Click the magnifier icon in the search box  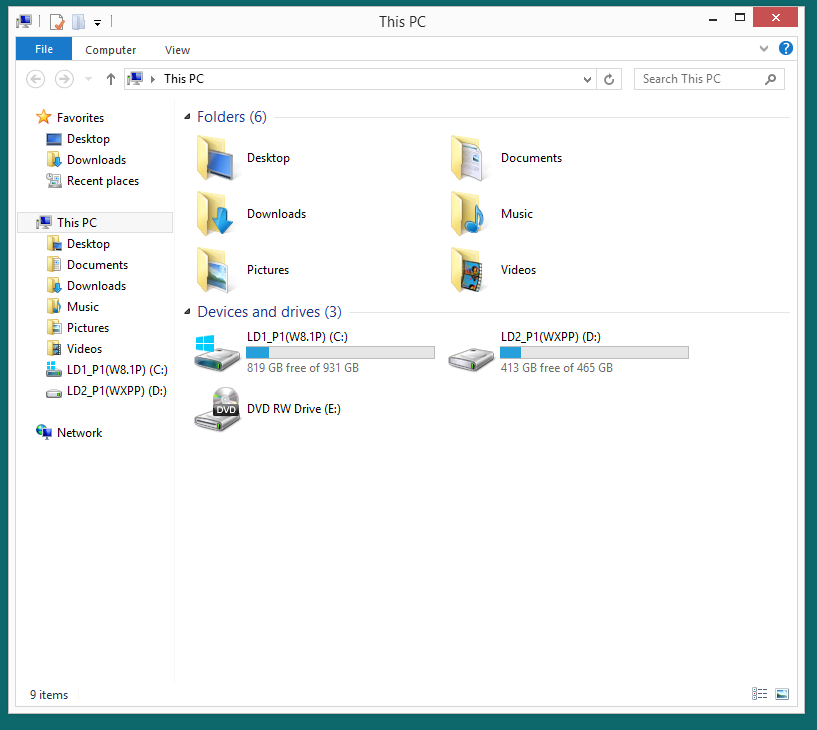(770, 79)
